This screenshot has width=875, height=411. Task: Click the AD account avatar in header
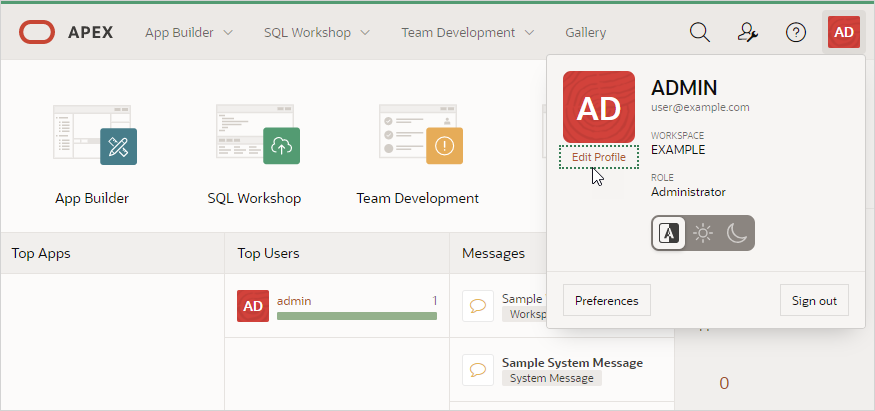tap(844, 32)
